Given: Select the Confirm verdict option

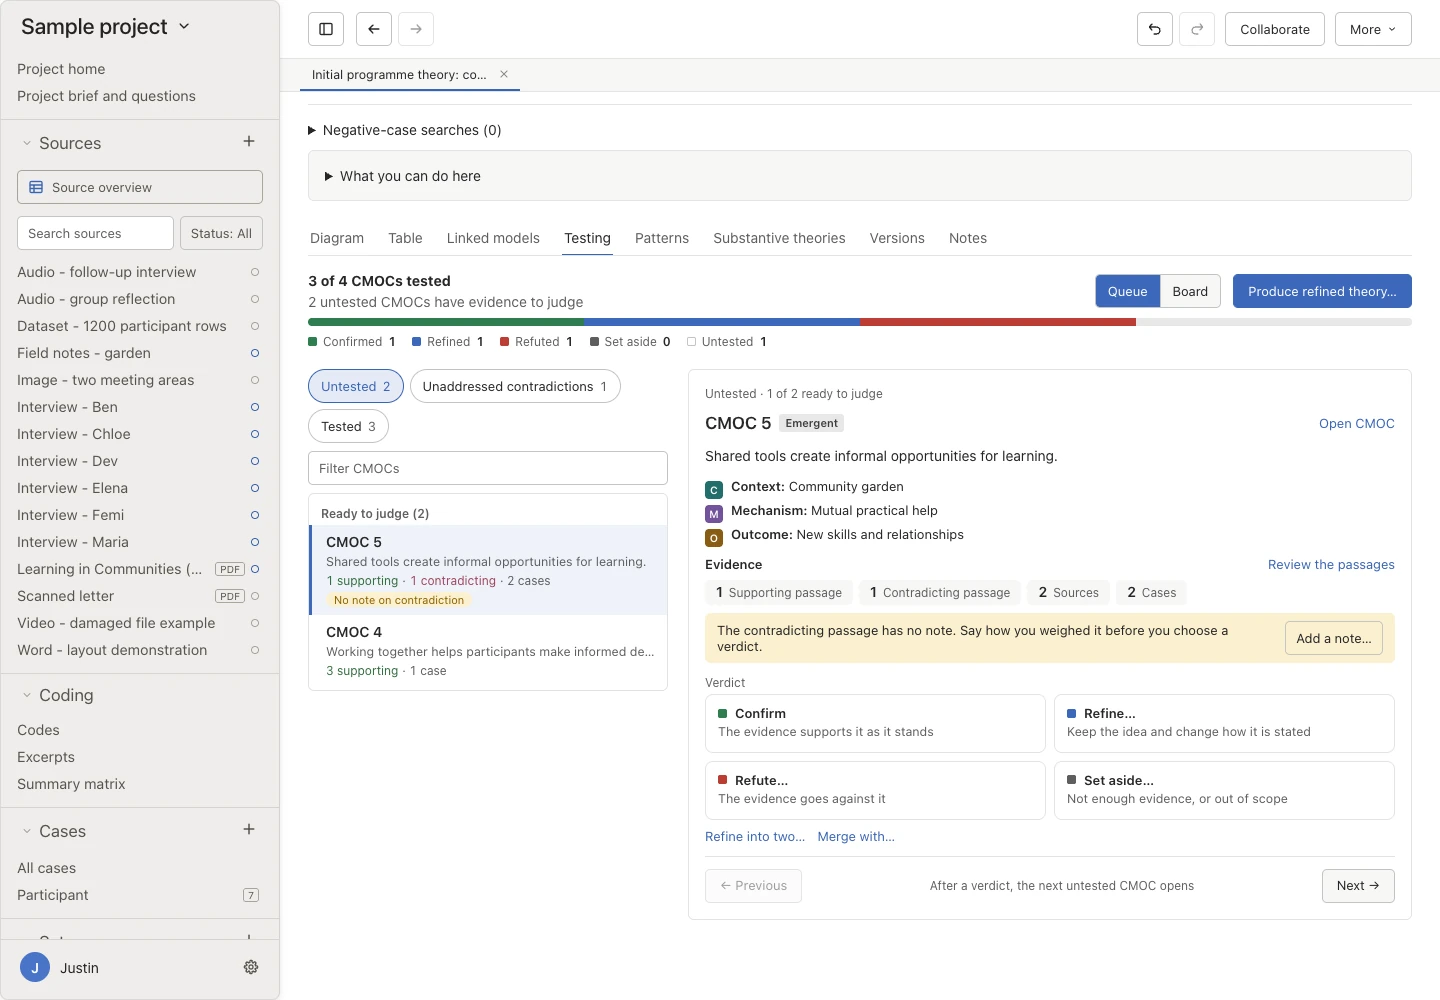Looking at the screenshot, I should 875,723.
